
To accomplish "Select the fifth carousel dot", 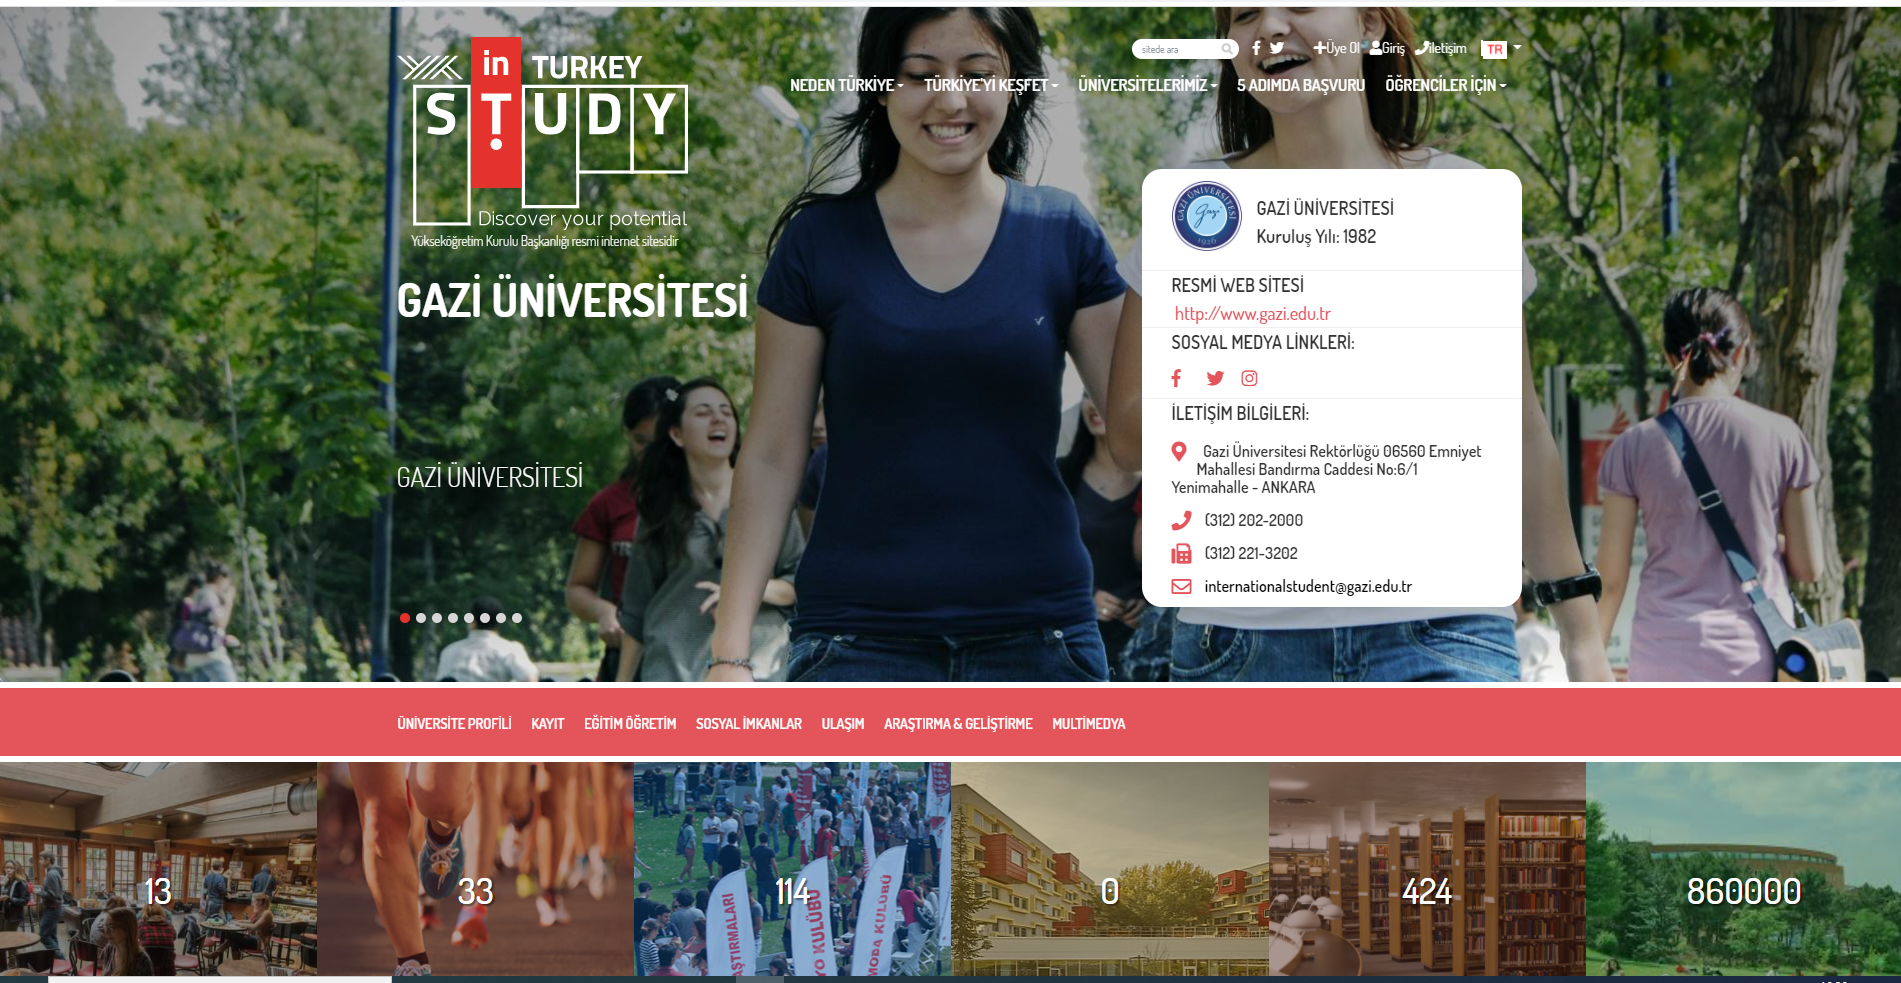I will [x=468, y=618].
